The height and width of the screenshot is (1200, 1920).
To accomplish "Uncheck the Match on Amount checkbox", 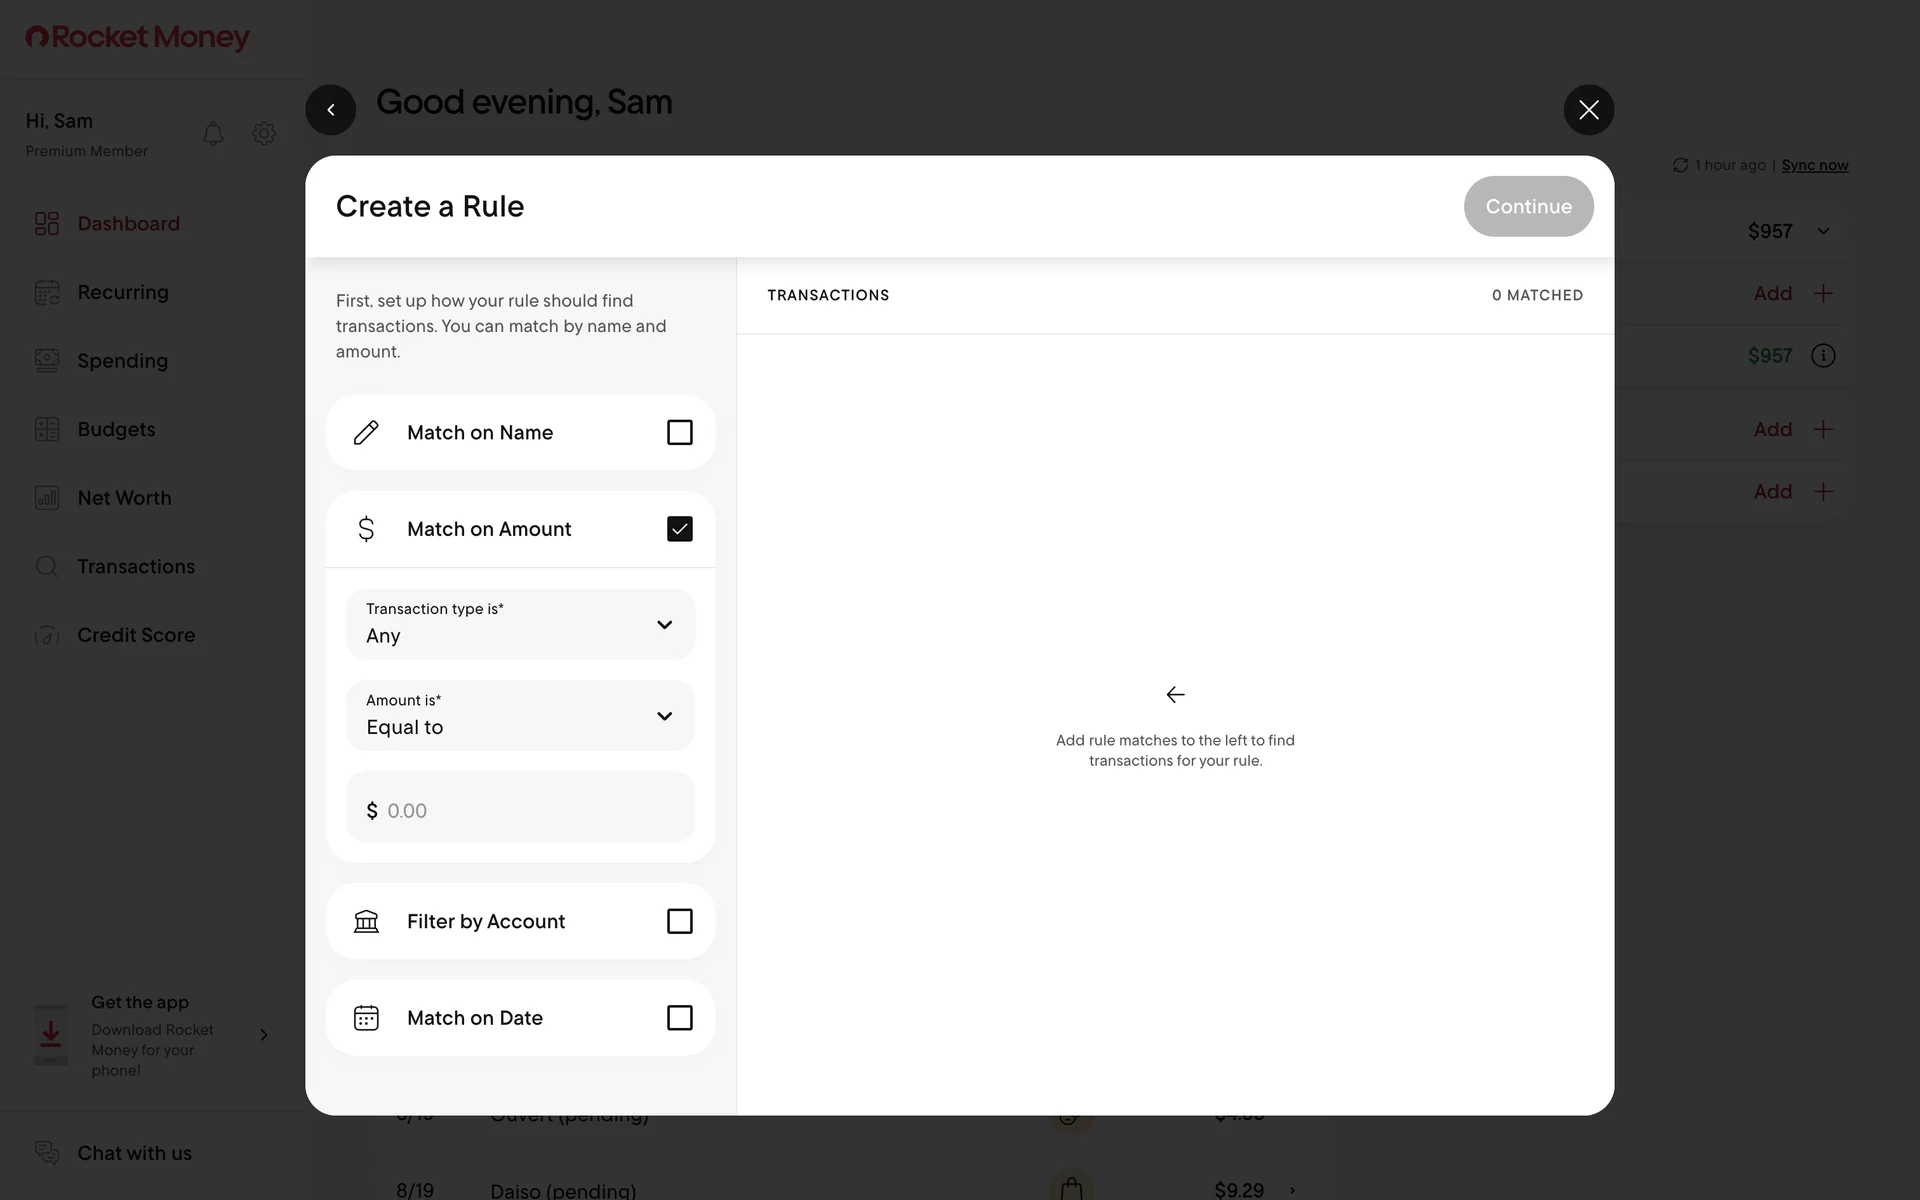I will click(x=679, y=529).
